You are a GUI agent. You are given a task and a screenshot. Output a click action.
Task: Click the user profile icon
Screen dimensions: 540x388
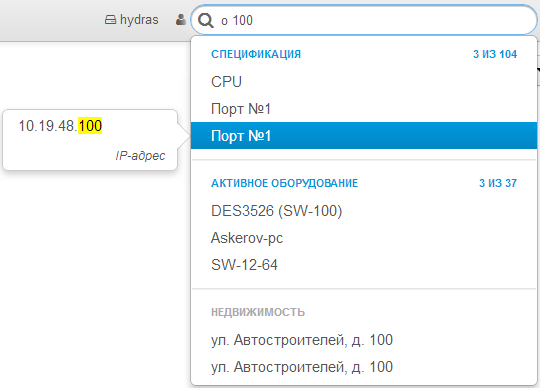click(x=180, y=20)
